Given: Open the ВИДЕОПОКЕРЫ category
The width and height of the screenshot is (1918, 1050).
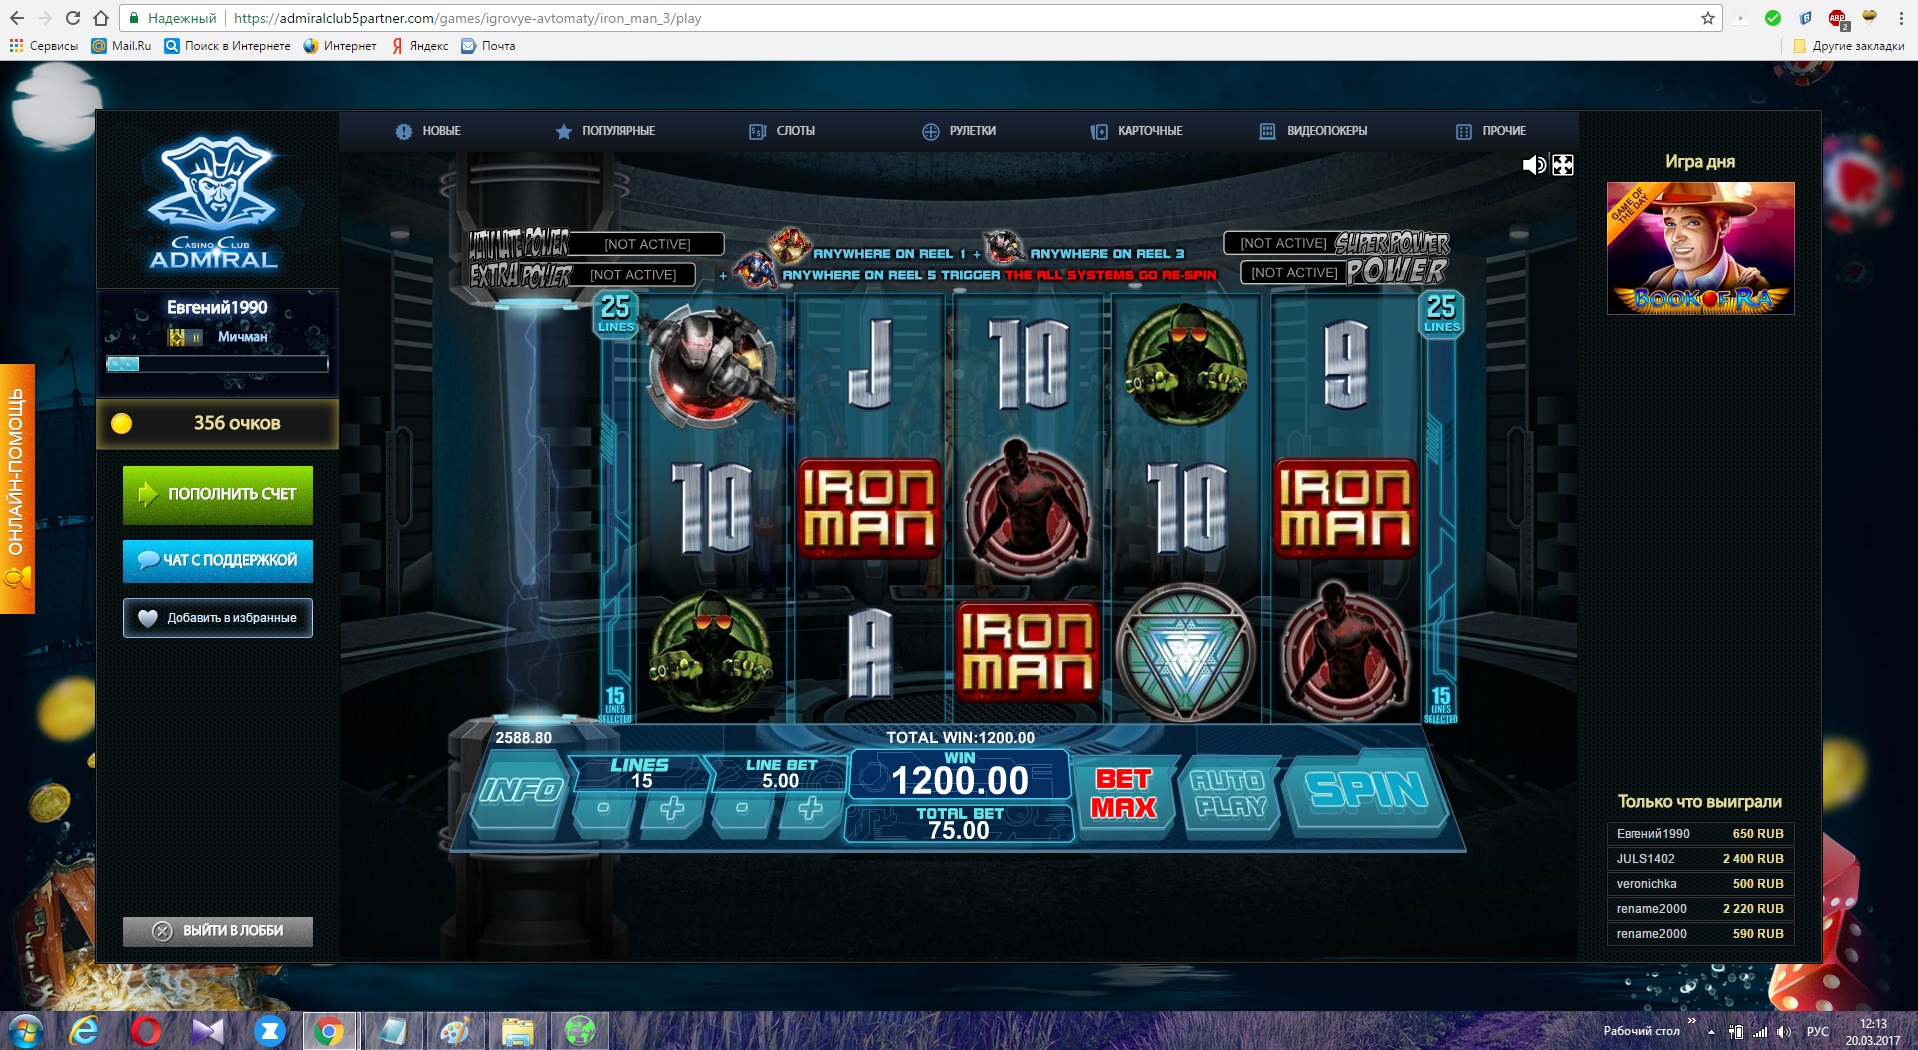Looking at the screenshot, I should [1313, 131].
